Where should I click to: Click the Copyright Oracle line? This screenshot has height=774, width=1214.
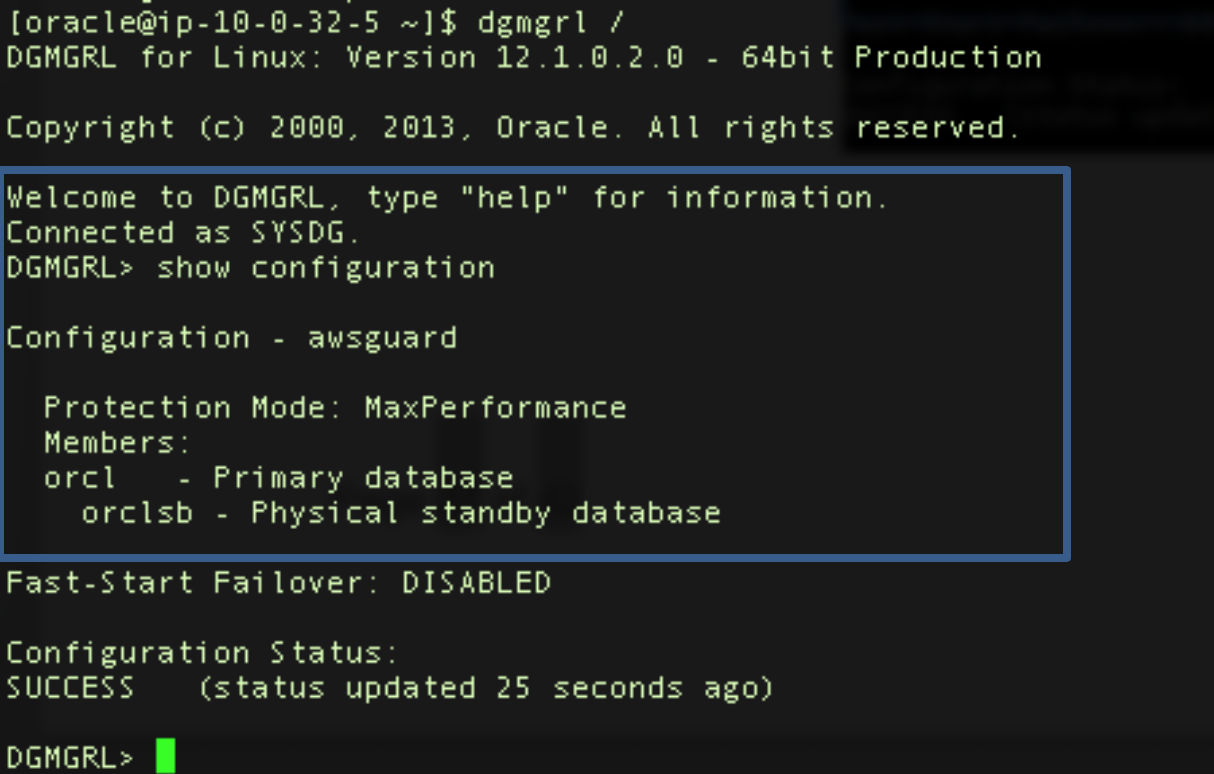click(x=513, y=128)
